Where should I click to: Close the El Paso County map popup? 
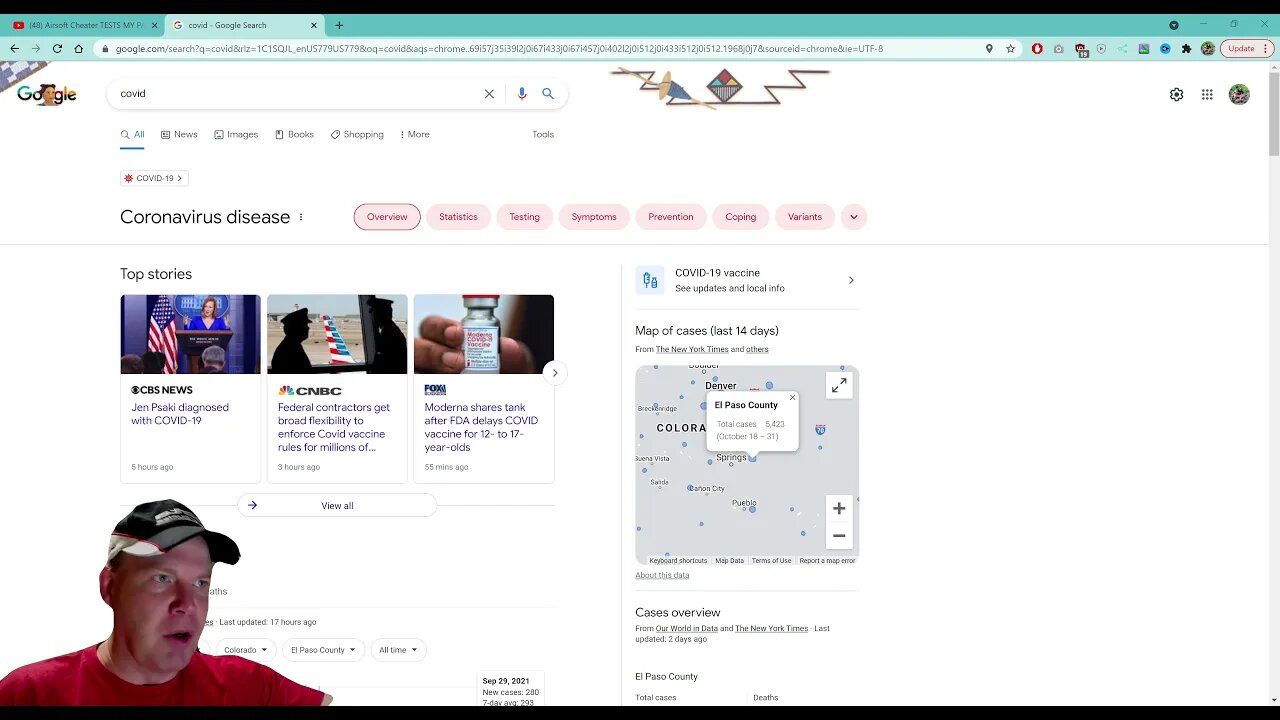tap(792, 398)
